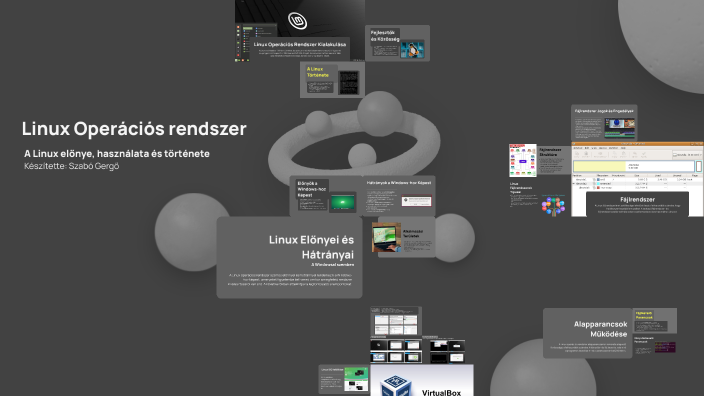The image size is (704, 396).
Task: Click the VirtualBox cube logo
Action: click(x=396, y=386)
